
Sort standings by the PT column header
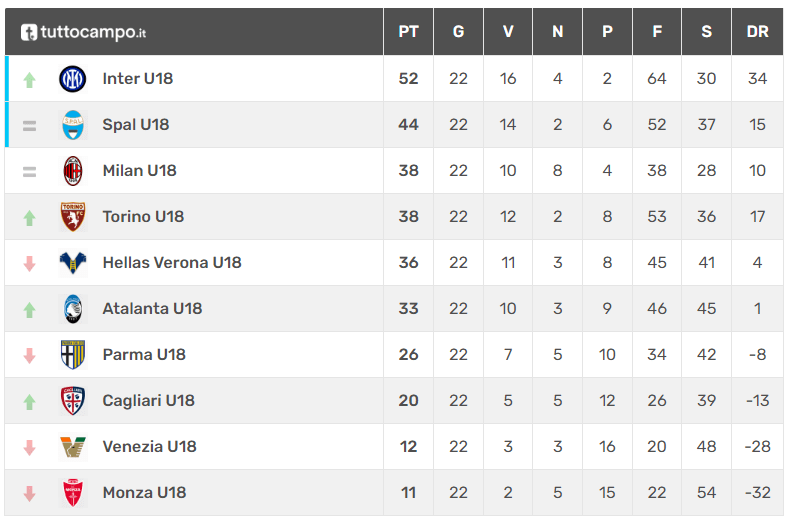[x=408, y=32]
